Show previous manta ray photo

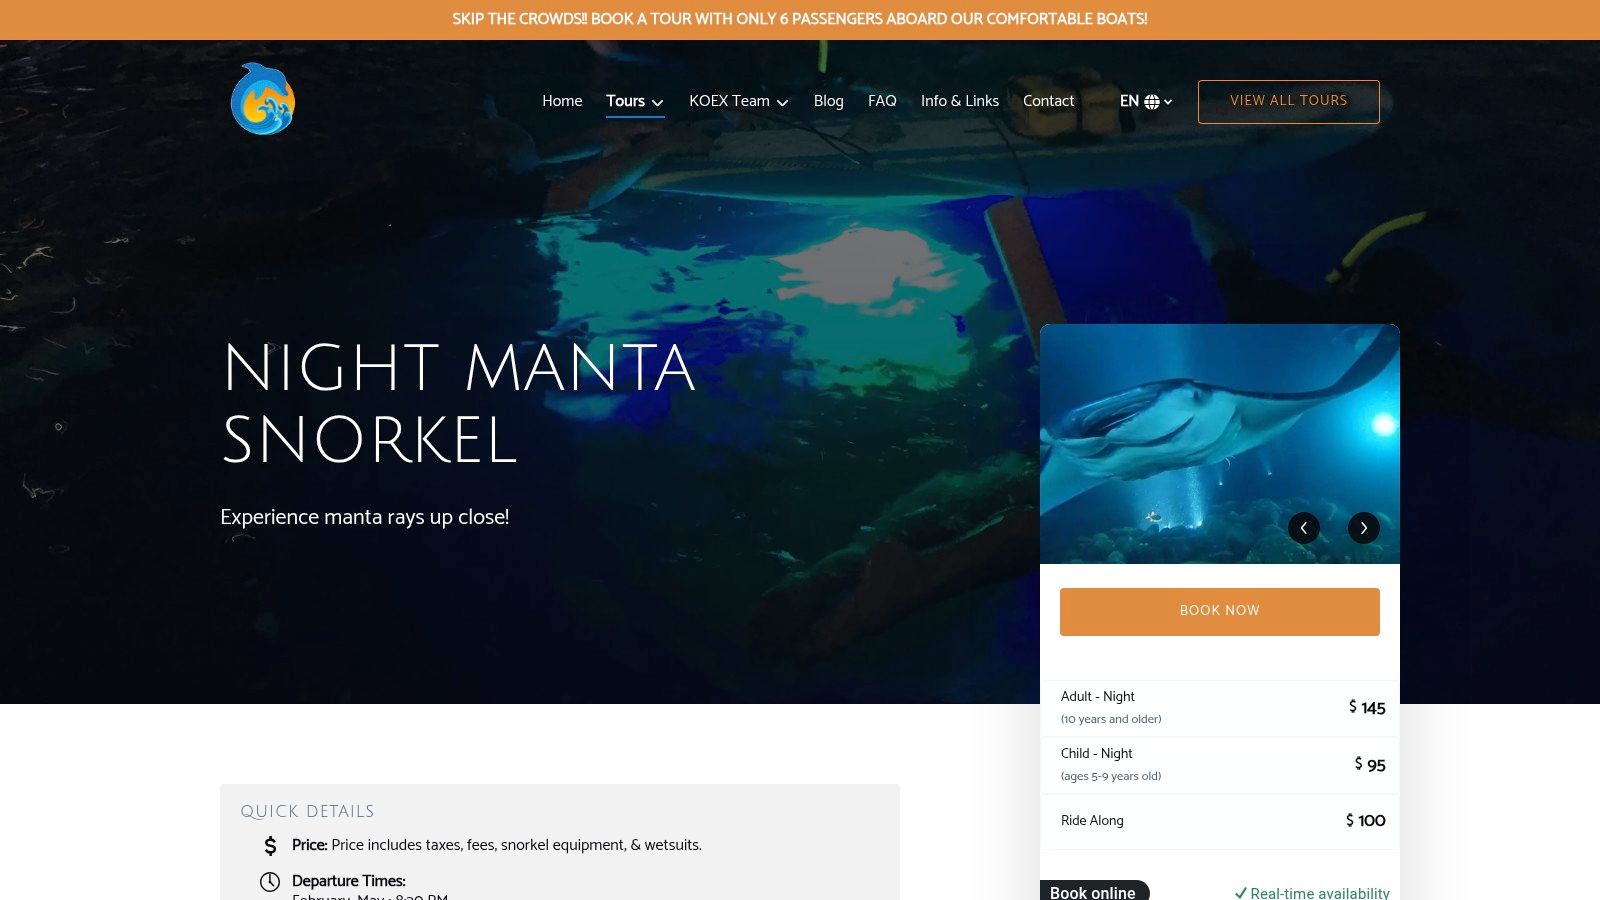(1304, 528)
